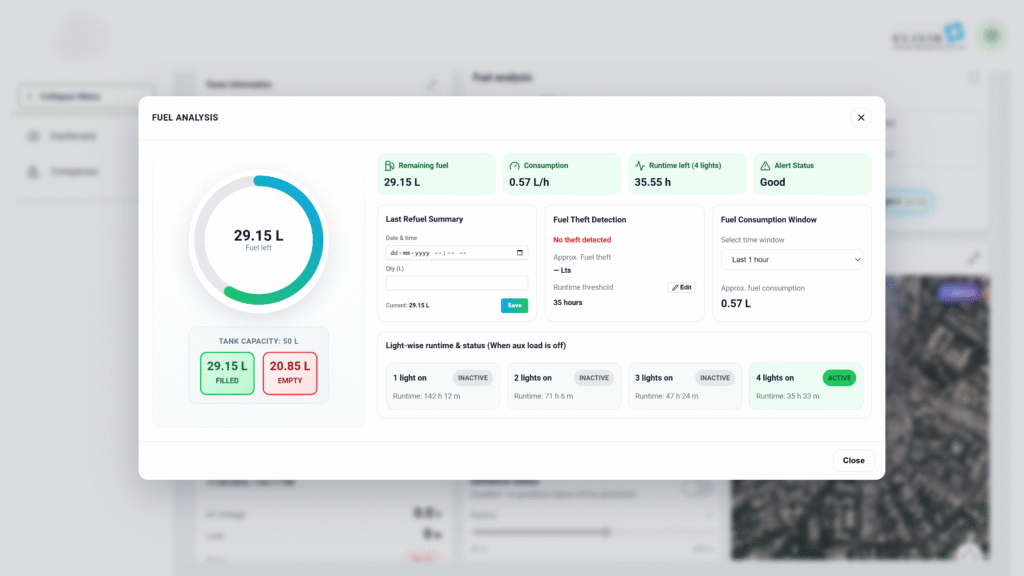Click the pulse icon beside Runtime left
Screen dimensions: 1024x576
coord(639,165)
